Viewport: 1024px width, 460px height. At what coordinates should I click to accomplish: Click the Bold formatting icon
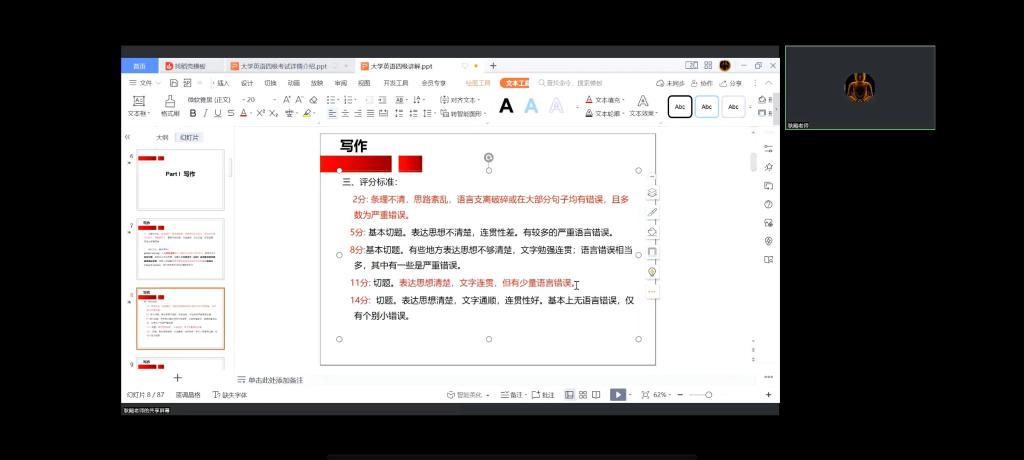point(192,113)
